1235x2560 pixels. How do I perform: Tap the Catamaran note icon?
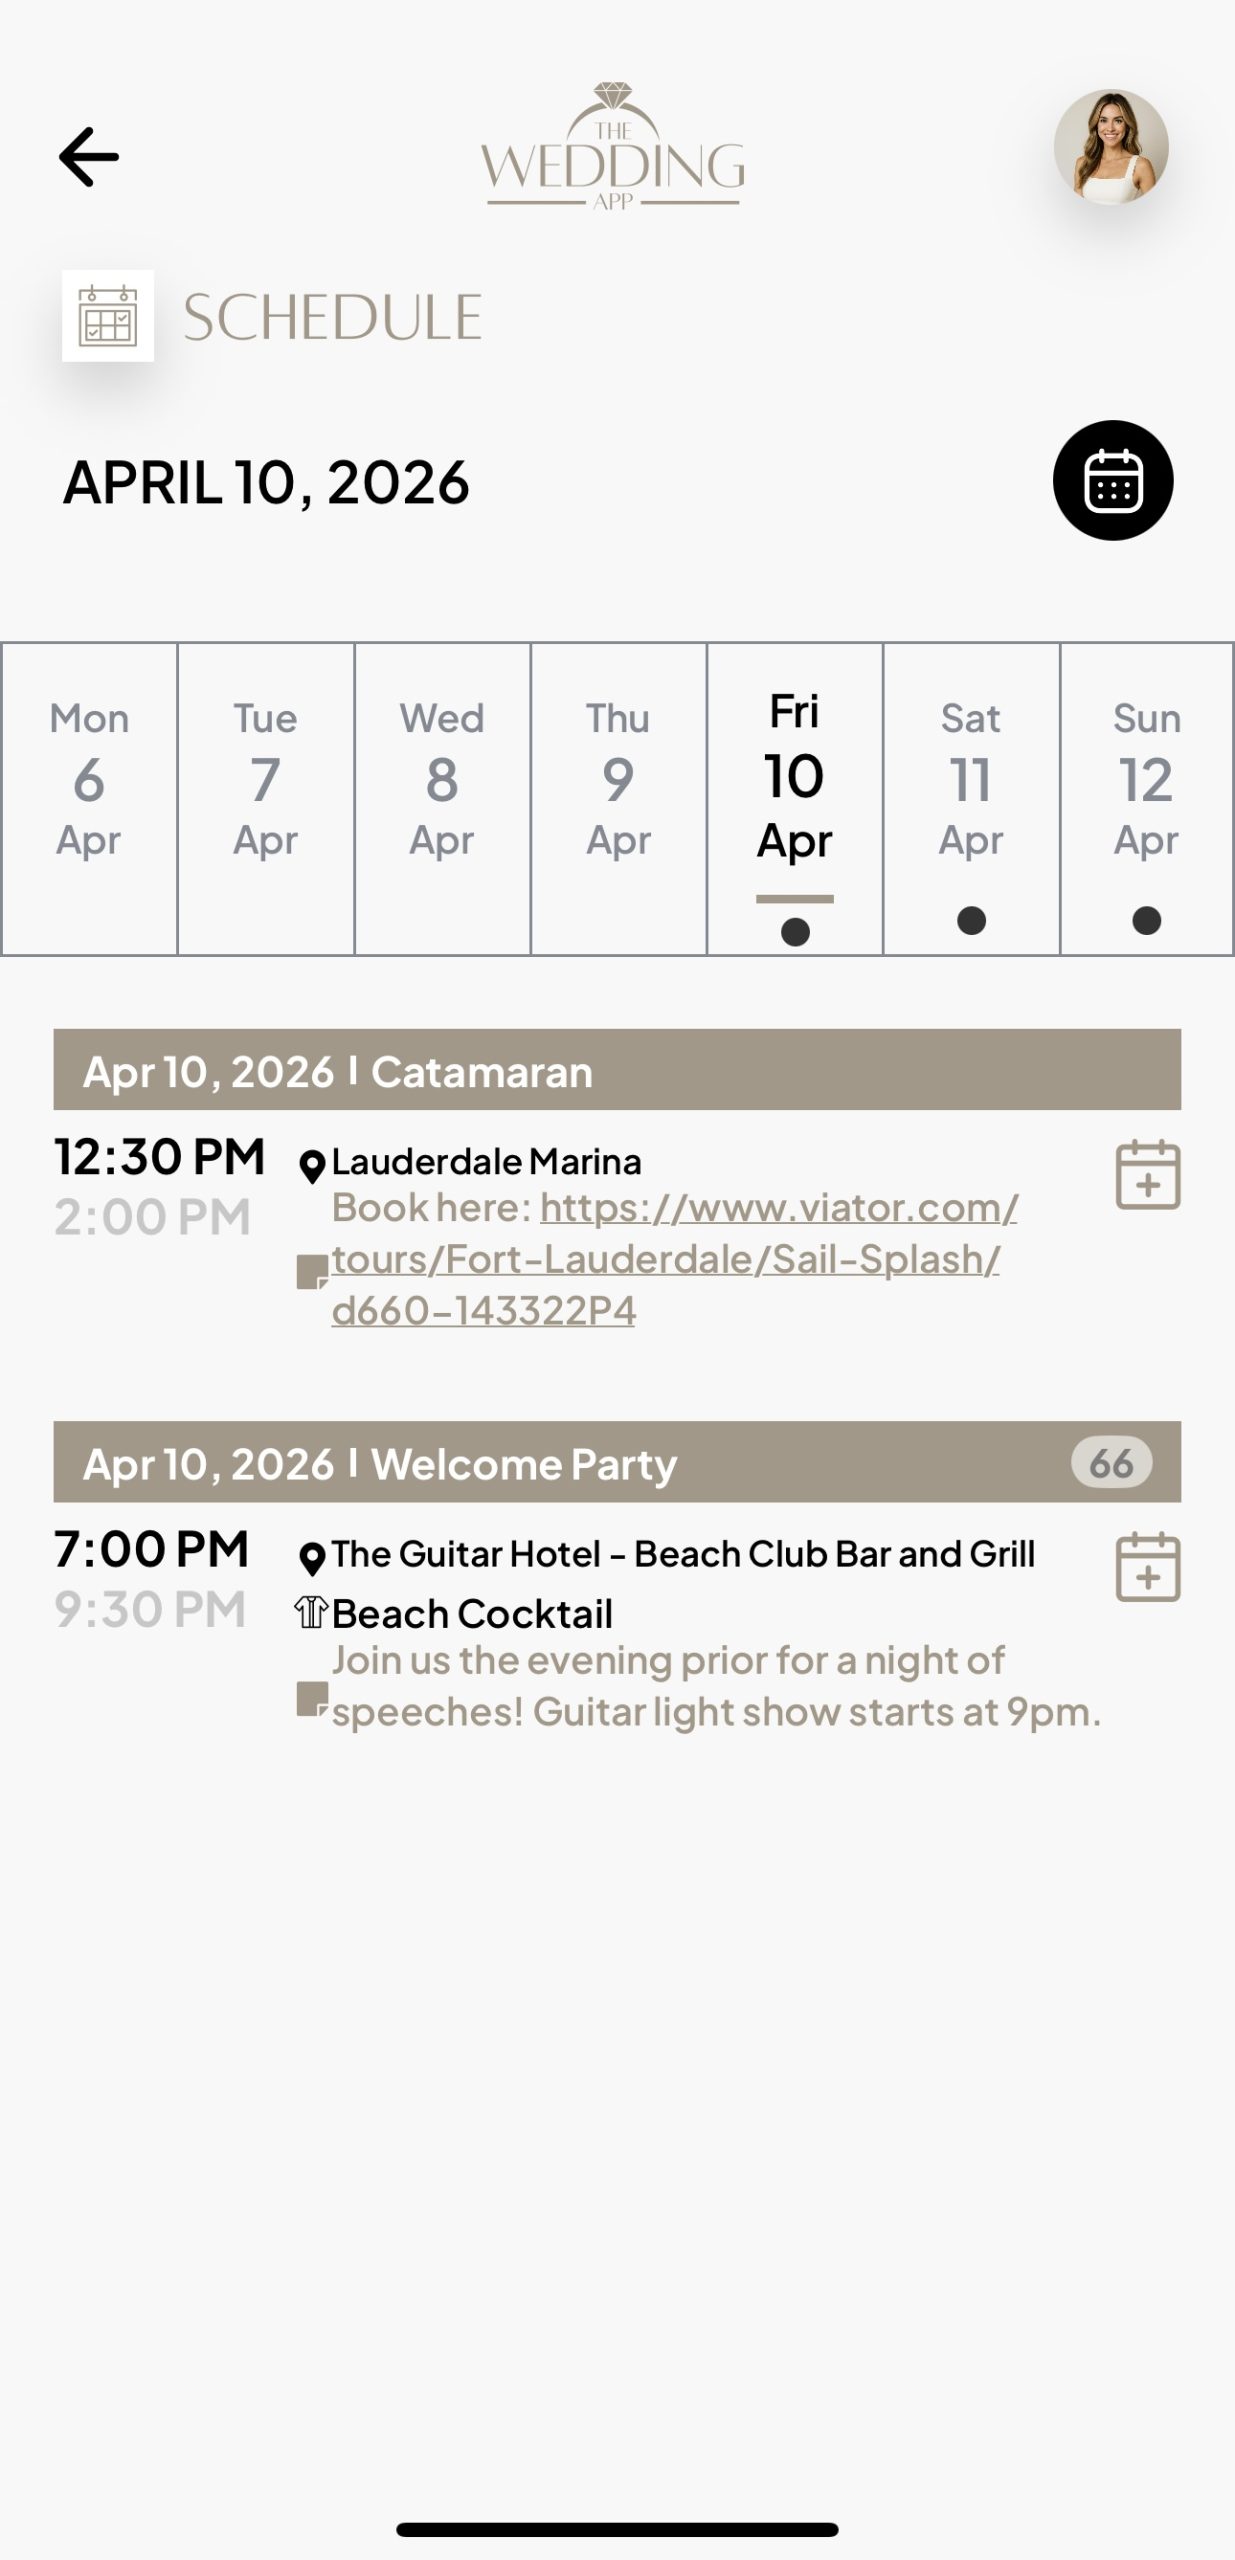pyautogui.click(x=312, y=1272)
